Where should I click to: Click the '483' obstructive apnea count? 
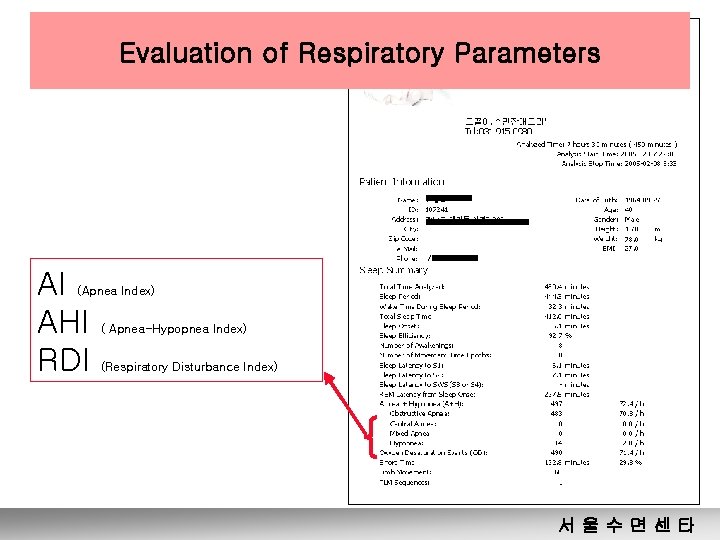[556, 414]
